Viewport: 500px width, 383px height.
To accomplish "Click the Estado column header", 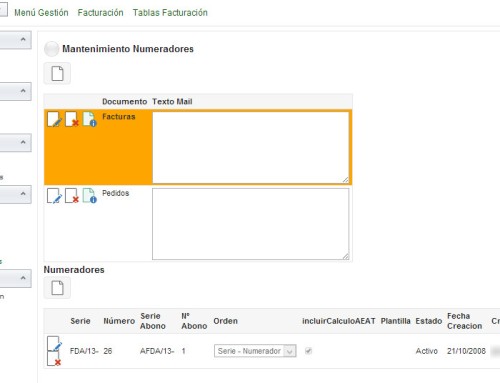I will (429, 321).
